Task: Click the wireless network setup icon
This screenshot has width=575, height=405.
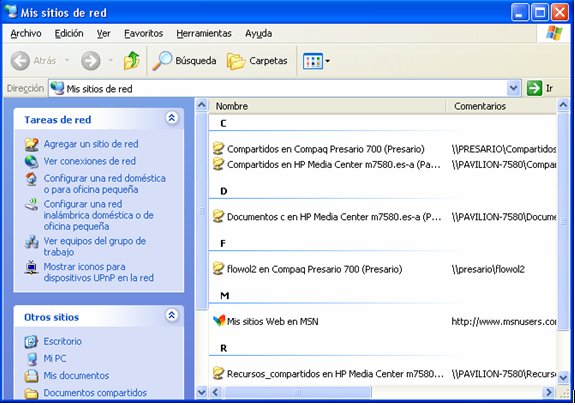Action: pos(32,204)
